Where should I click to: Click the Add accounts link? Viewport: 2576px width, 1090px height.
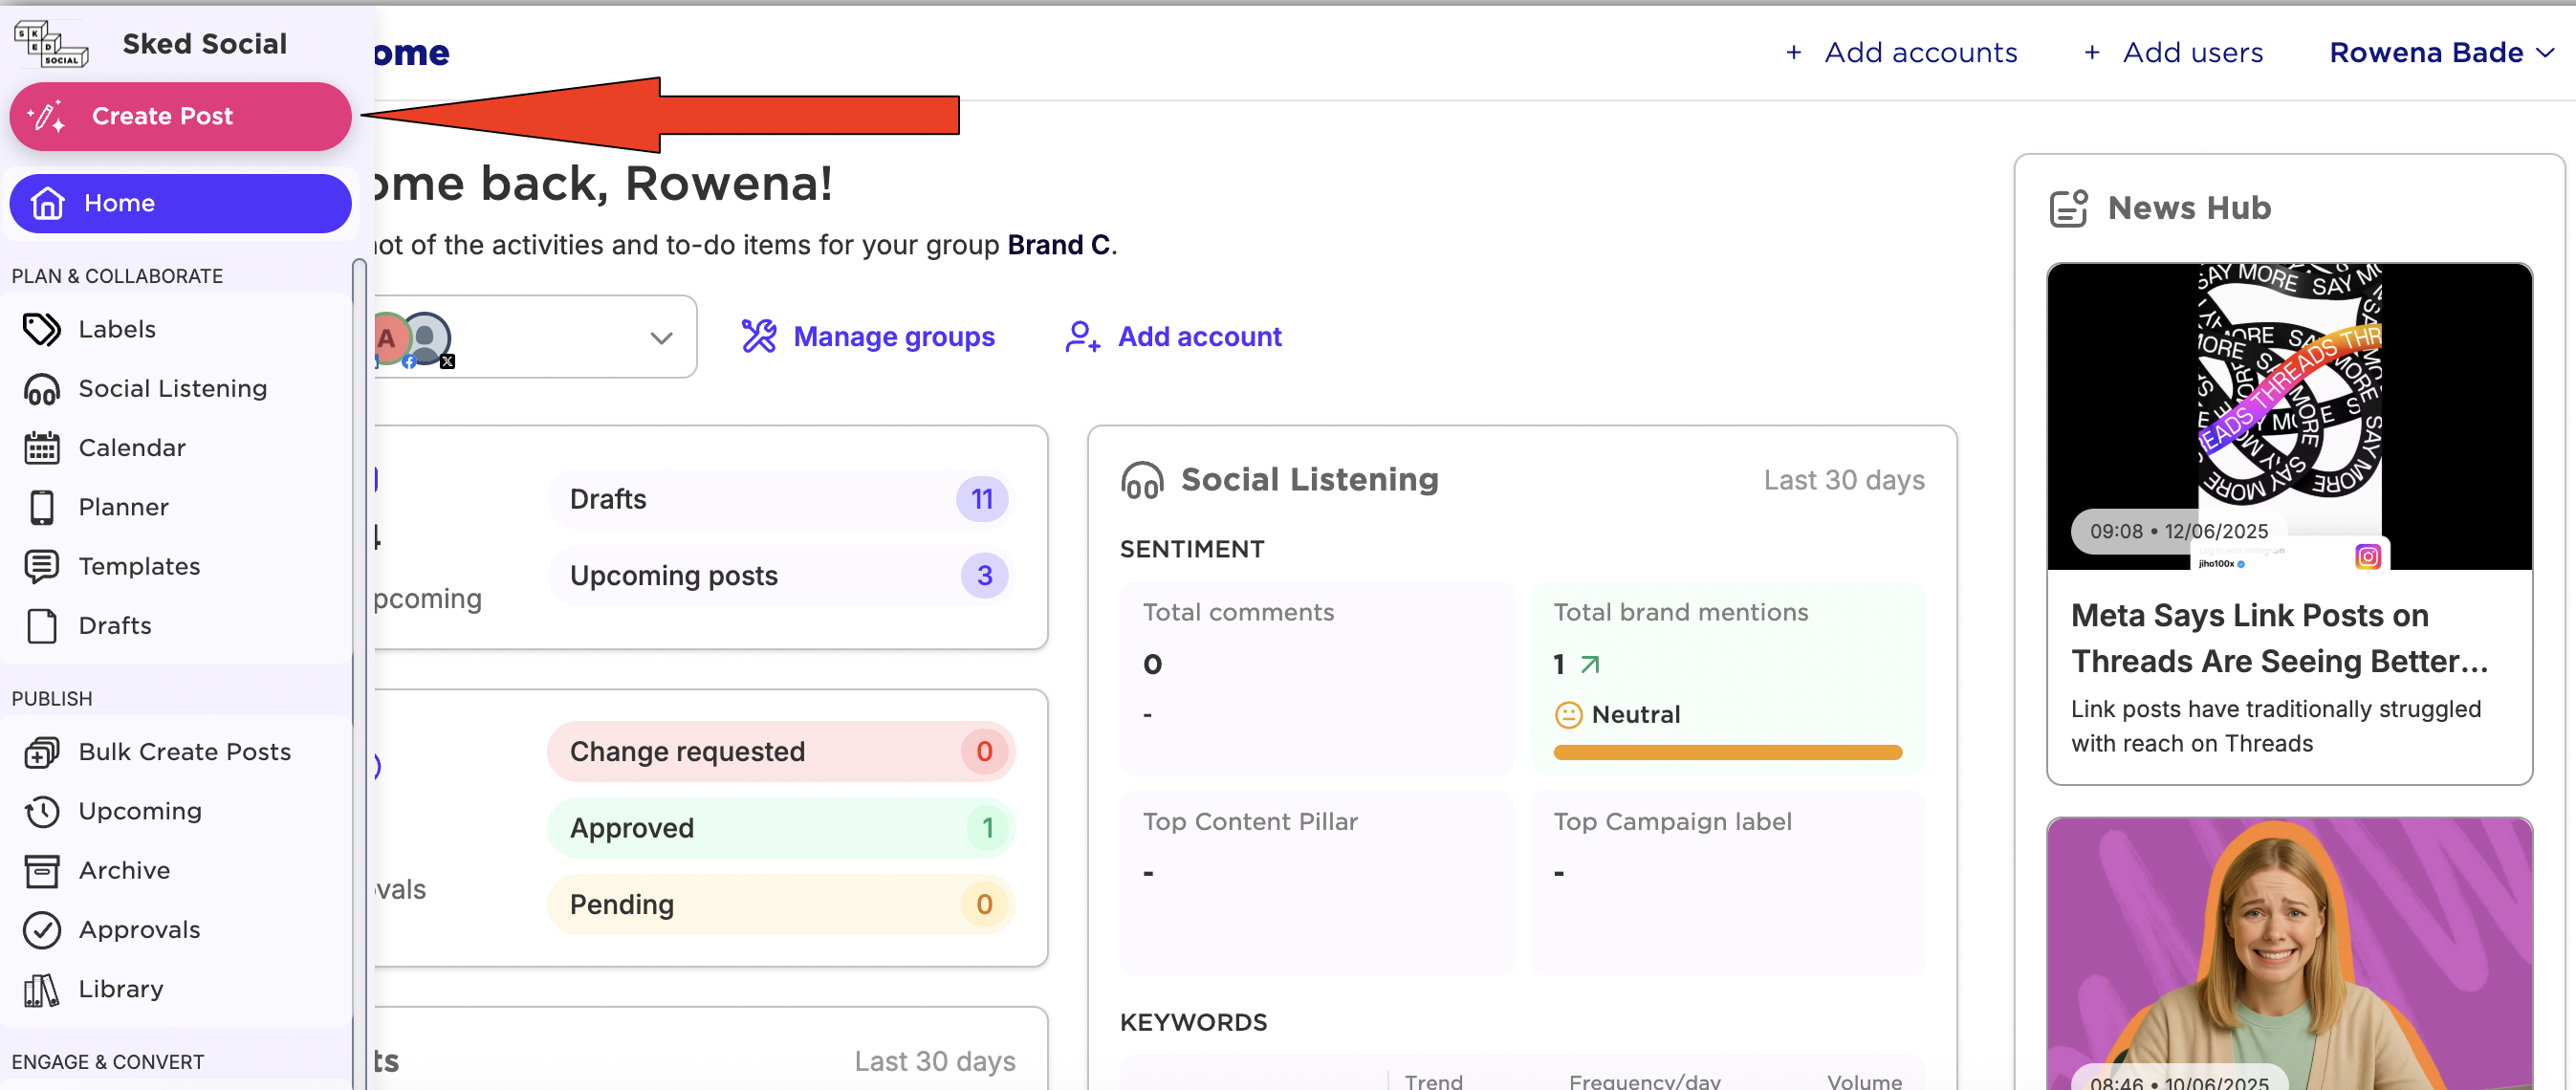point(1901,53)
